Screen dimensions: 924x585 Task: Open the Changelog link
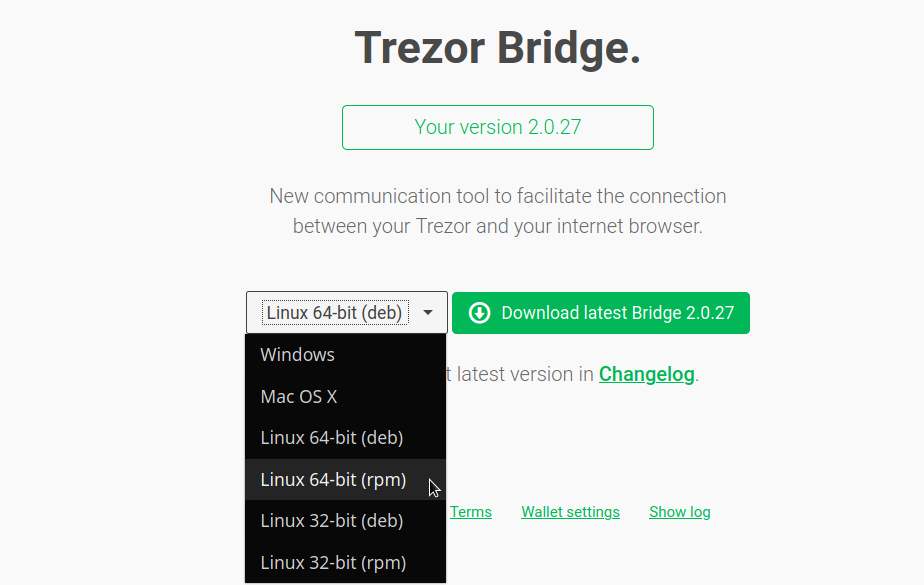pyautogui.click(x=646, y=374)
